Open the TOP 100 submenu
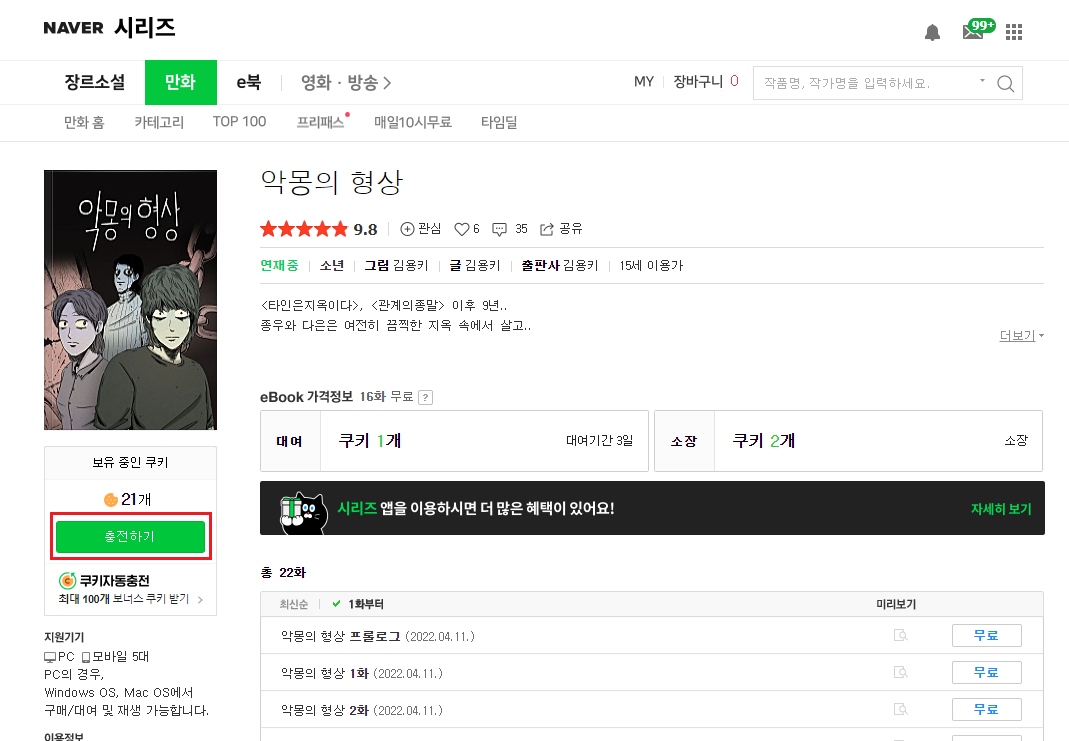 point(239,122)
